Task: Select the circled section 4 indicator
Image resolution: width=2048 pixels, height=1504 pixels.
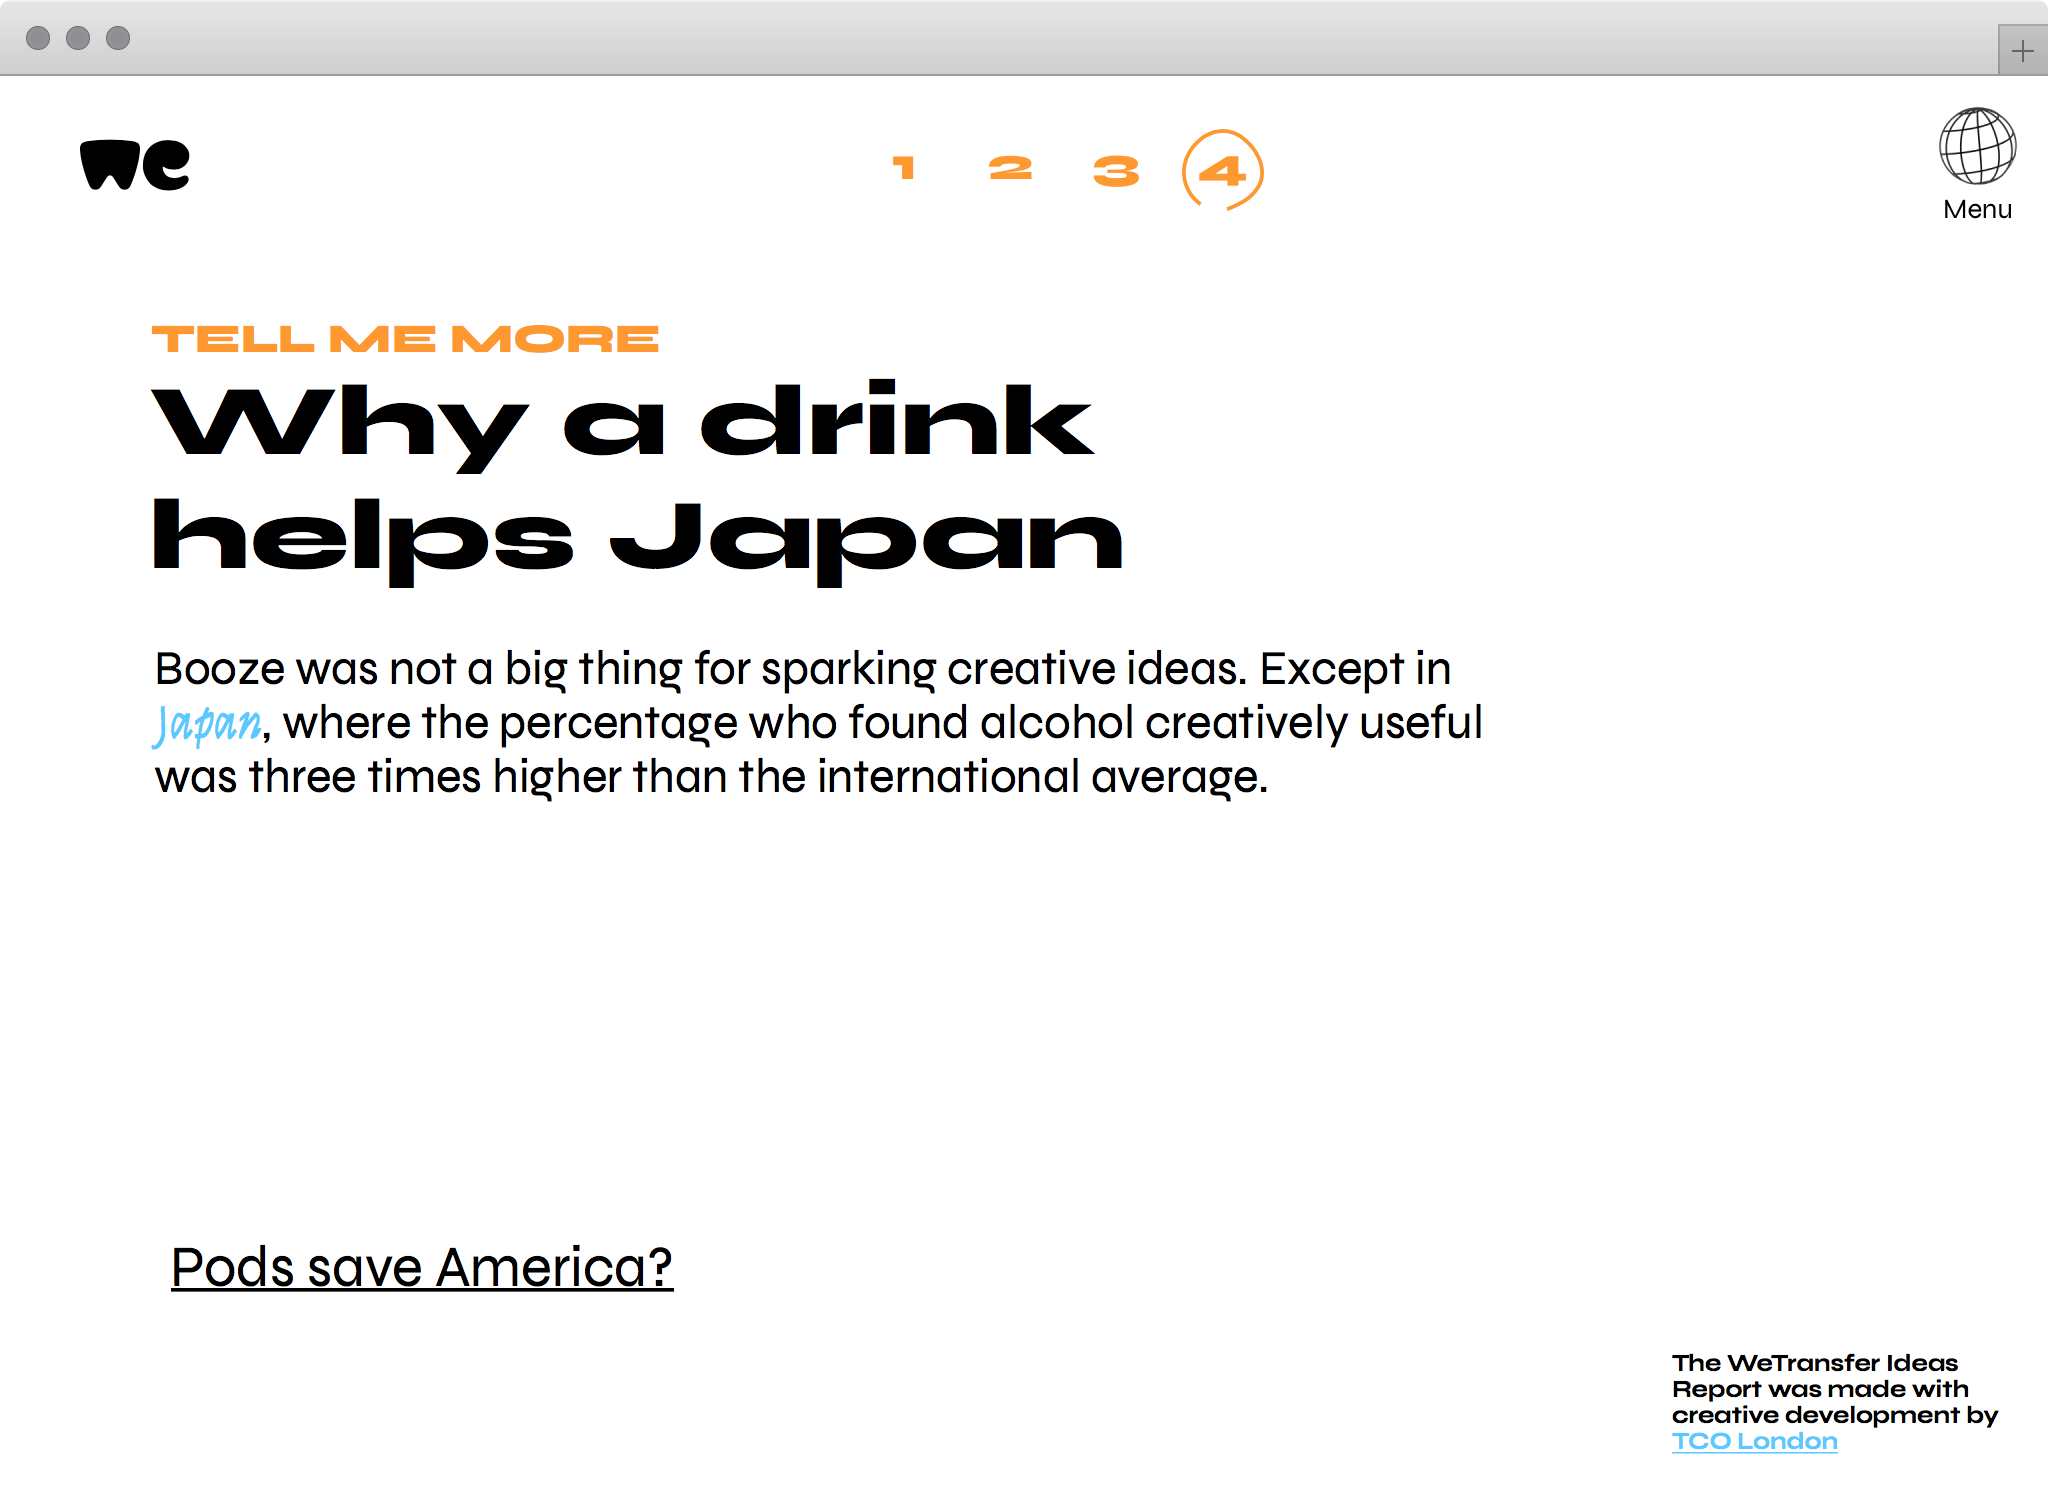Action: pos(1222,170)
